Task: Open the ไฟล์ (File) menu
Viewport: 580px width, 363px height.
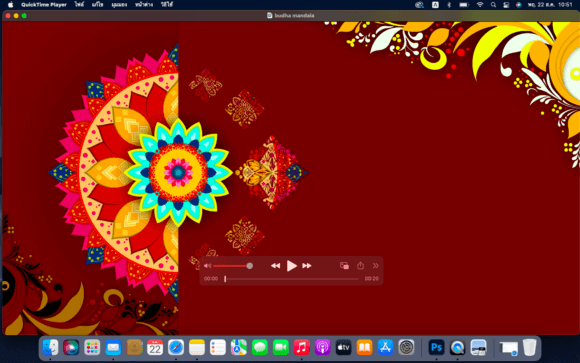Action: tap(79, 5)
